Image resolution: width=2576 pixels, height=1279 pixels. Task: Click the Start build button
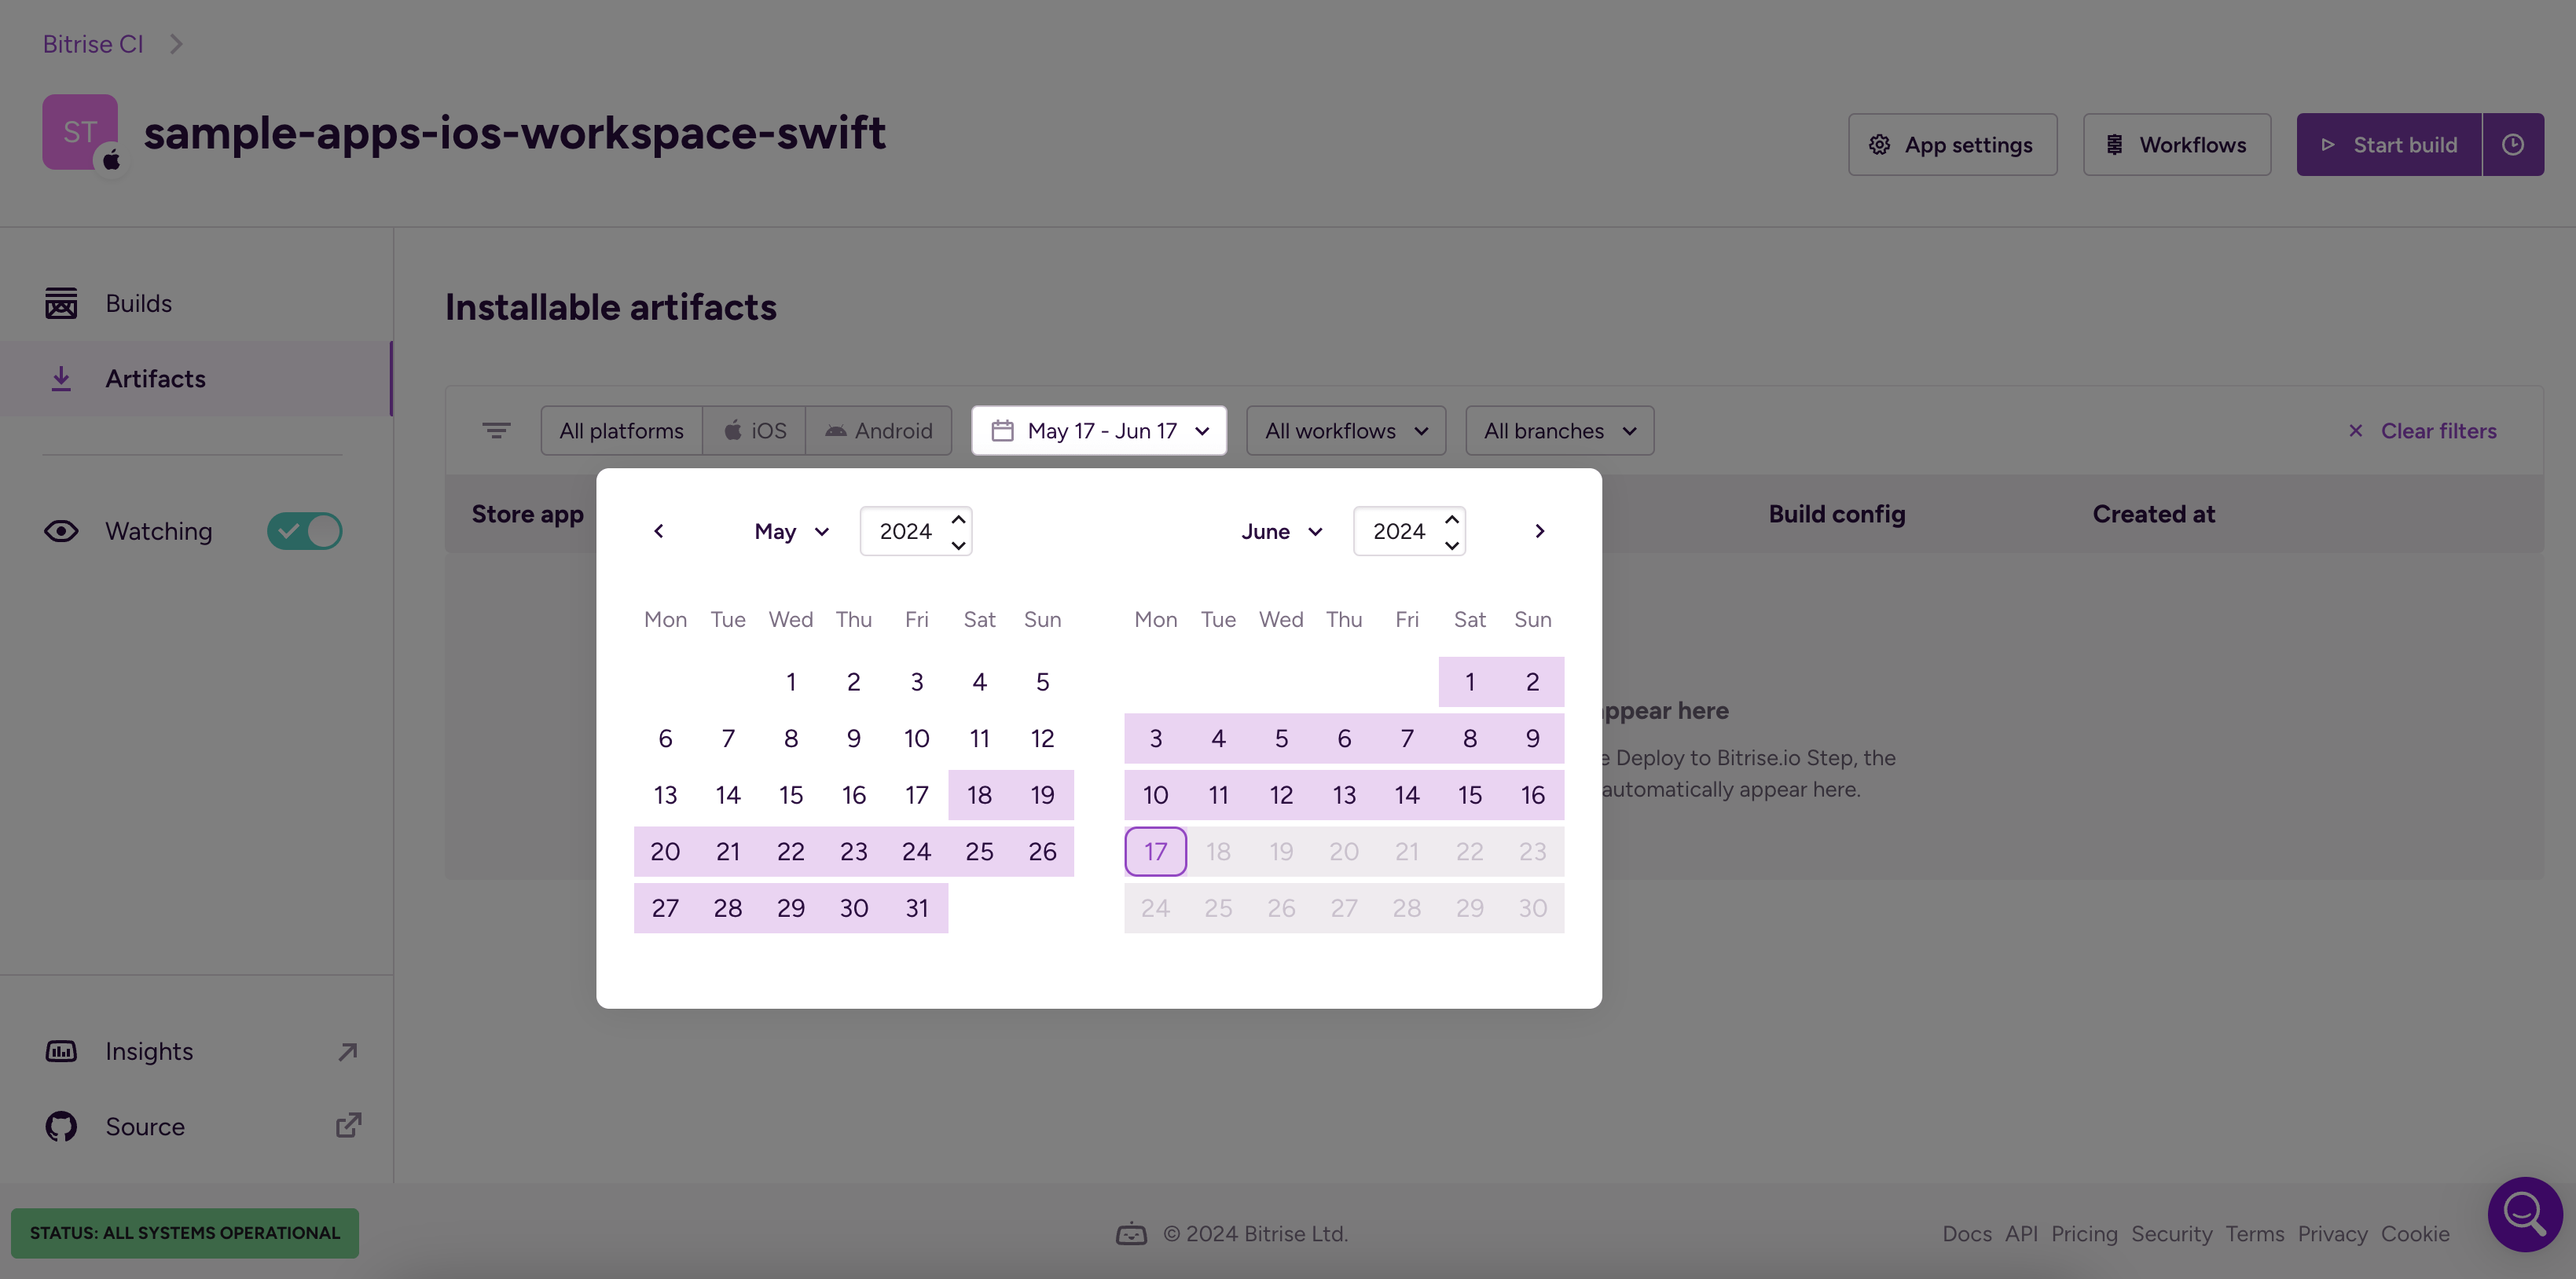tap(2389, 145)
